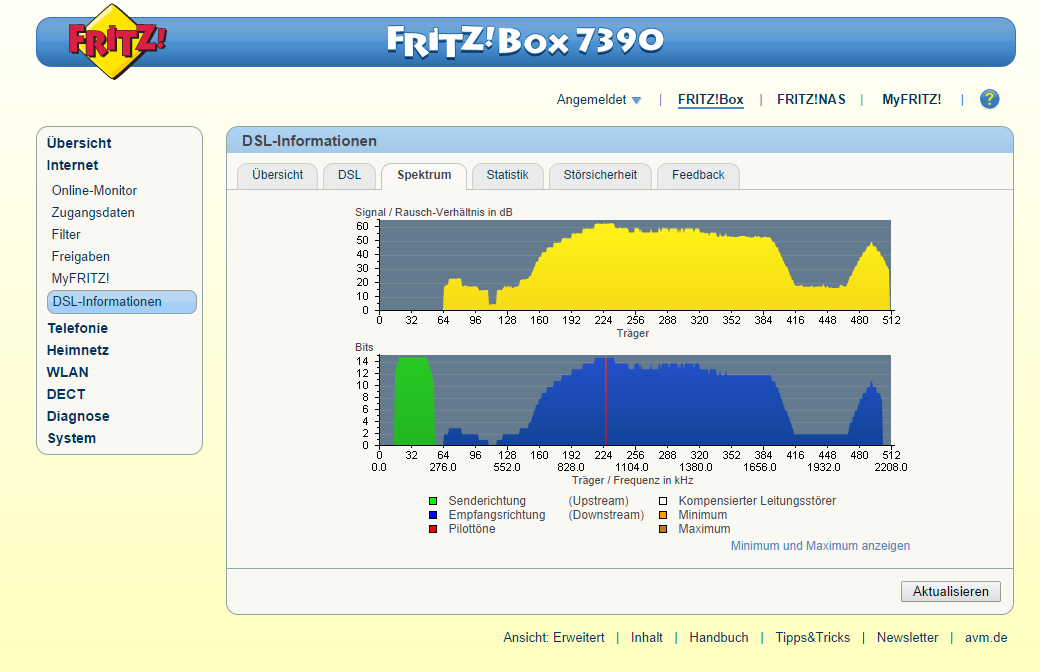The width and height of the screenshot is (1040, 672).
Task: Open the Handbuch footer link
Action: pyautogui.click(x=718, y=638)
